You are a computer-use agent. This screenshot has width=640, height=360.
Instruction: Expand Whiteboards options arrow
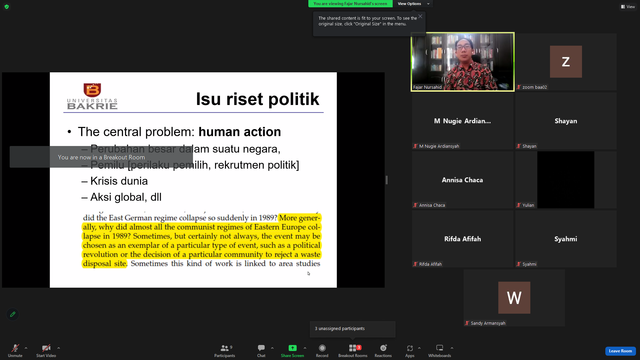452,348
